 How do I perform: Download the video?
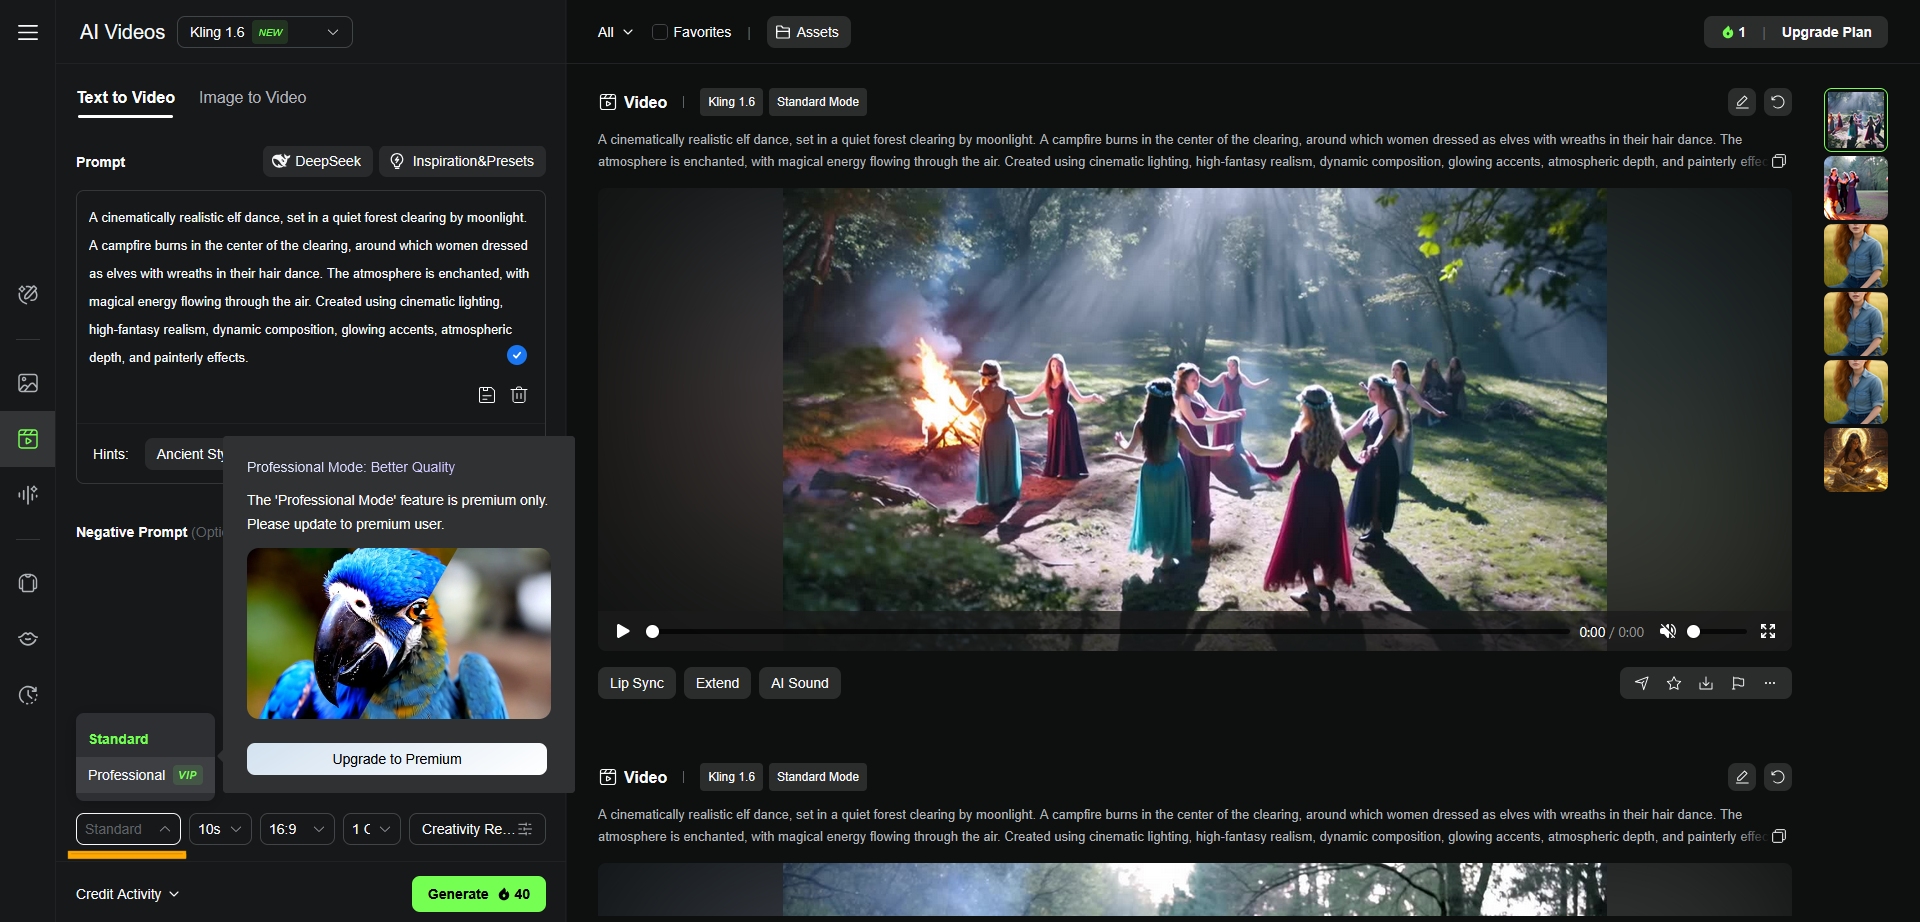coord(1706,683)
